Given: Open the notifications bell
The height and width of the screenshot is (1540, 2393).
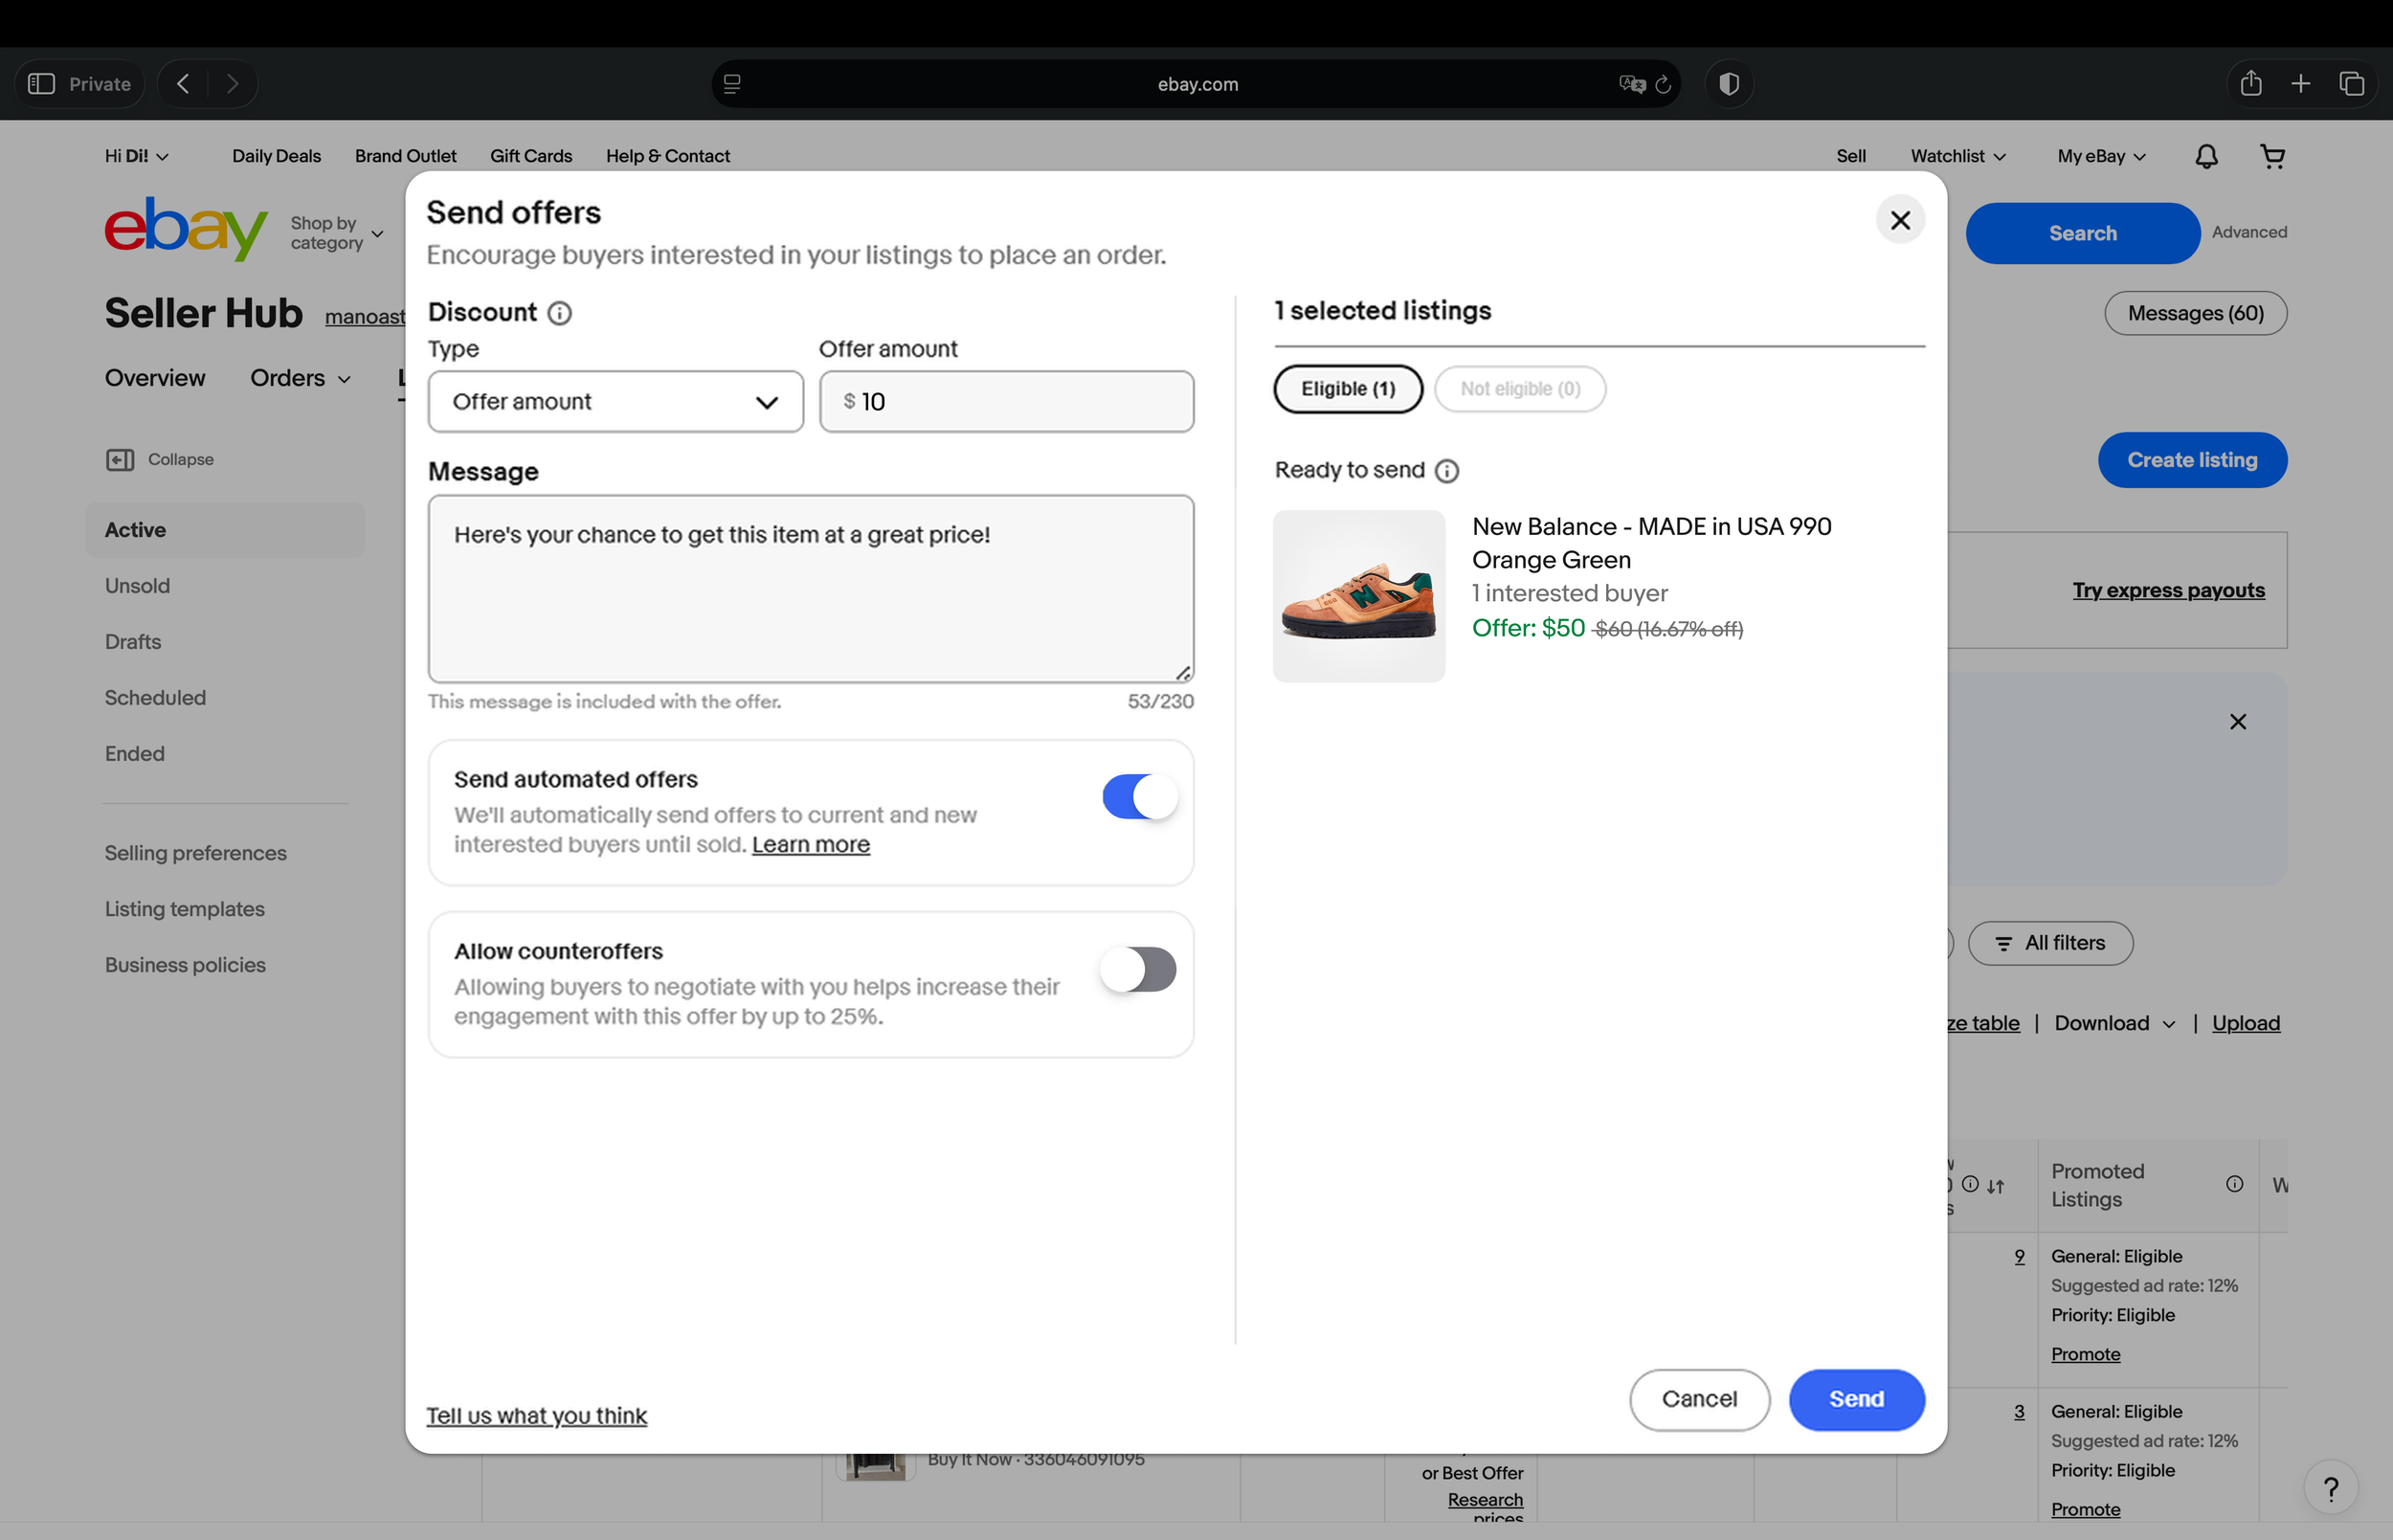Looking at the screenshot, I should pos(2206,156).
